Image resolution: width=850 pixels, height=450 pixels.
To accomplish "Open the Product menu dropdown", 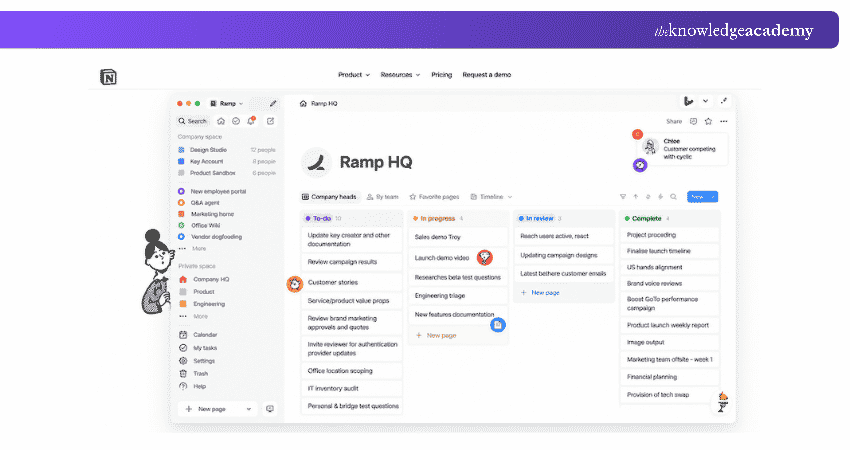I will pyautogui.click(x=353, y=75).
